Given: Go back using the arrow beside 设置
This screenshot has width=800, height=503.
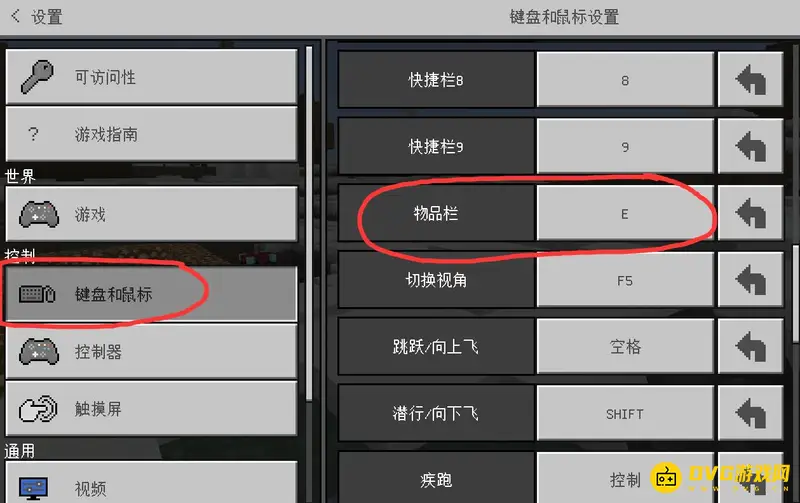Looking at the screenshot, I should point(15,16).
